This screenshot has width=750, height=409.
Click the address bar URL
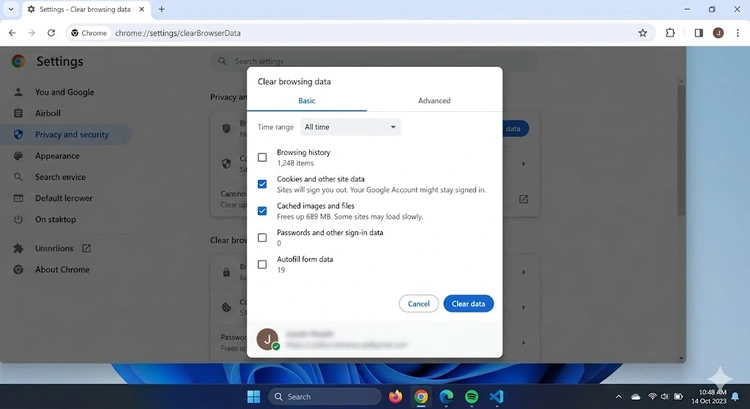pos(178,33)
